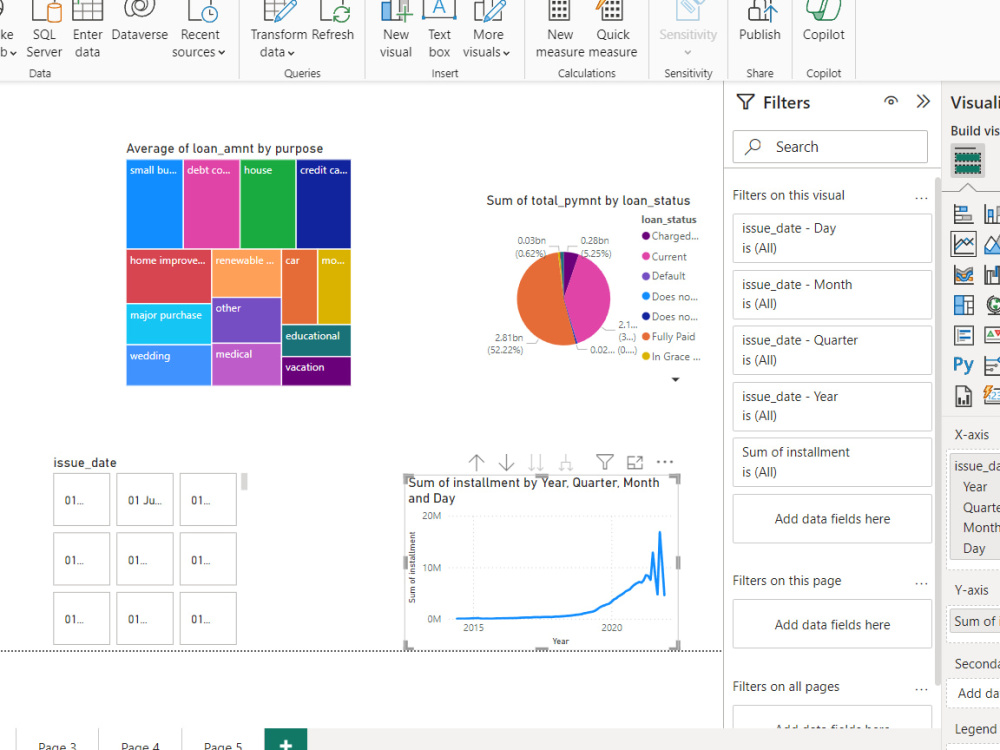
Task: Collapse the Filters pane
Action: click(923, 101)
